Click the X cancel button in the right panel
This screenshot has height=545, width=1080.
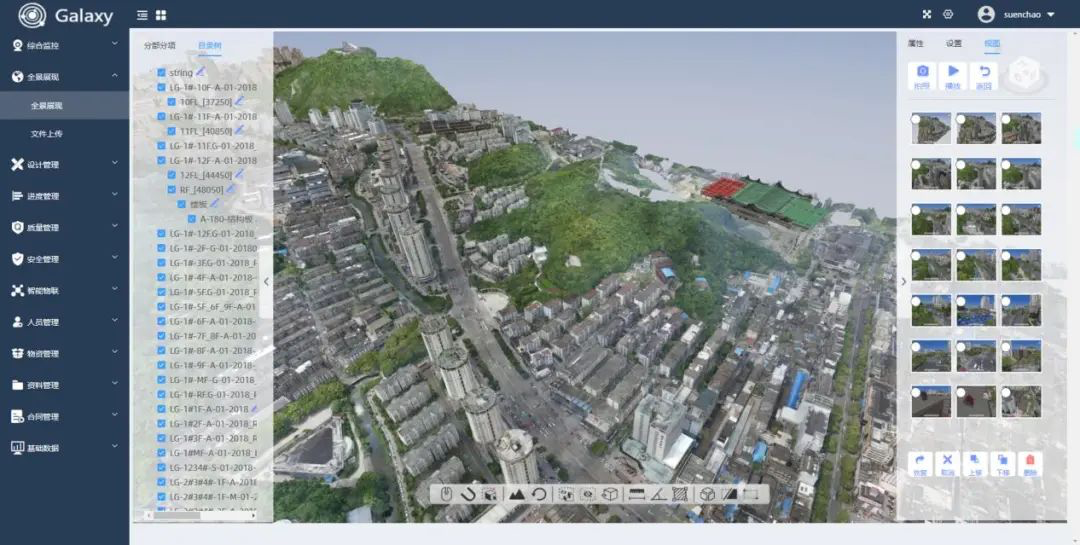[947, 463]
